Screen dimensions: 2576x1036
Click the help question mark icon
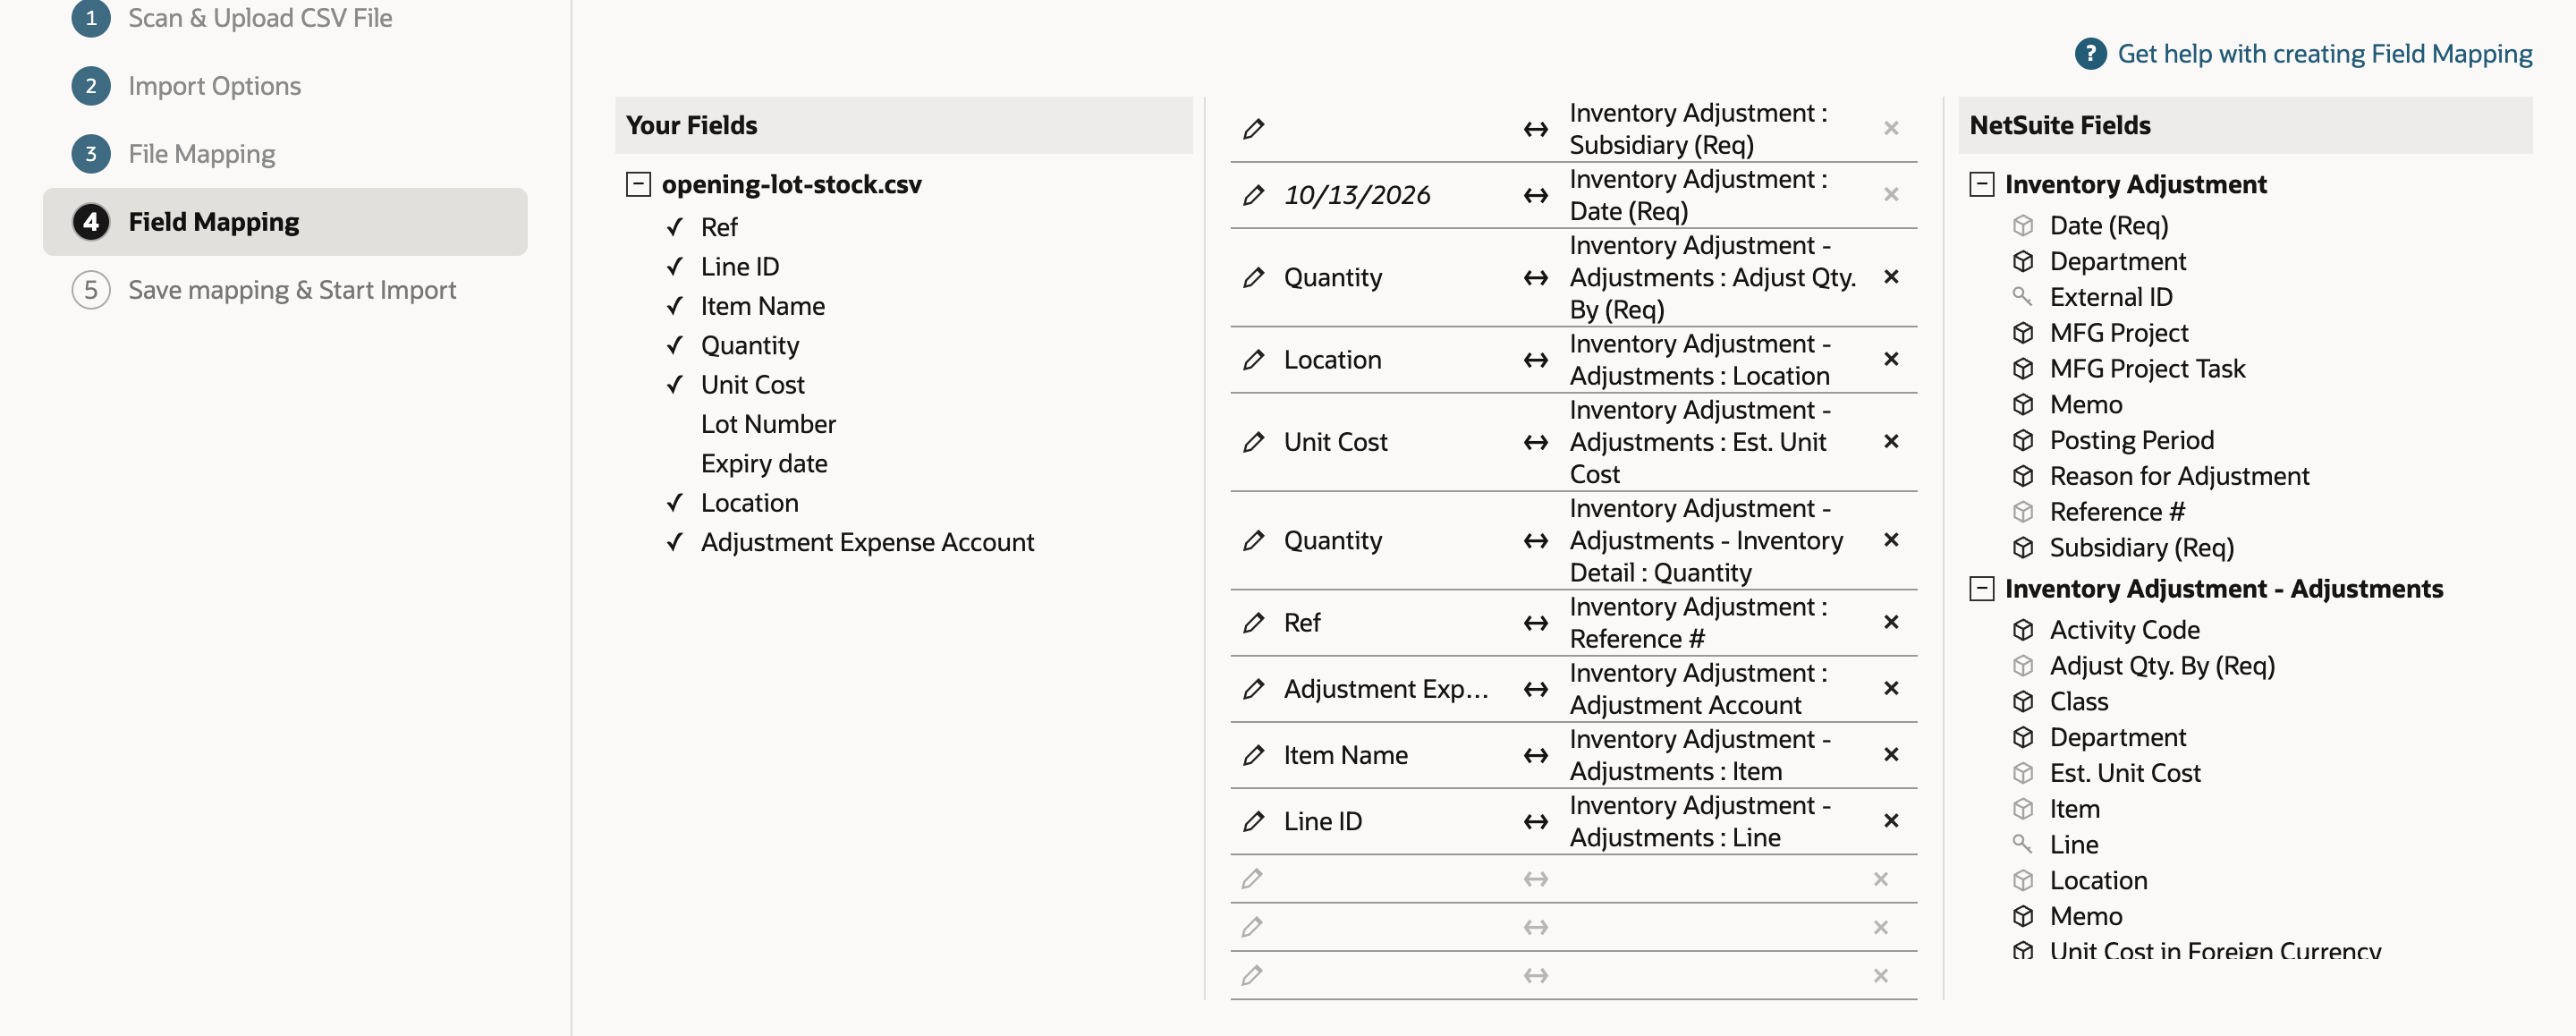tap(2091, 54)
